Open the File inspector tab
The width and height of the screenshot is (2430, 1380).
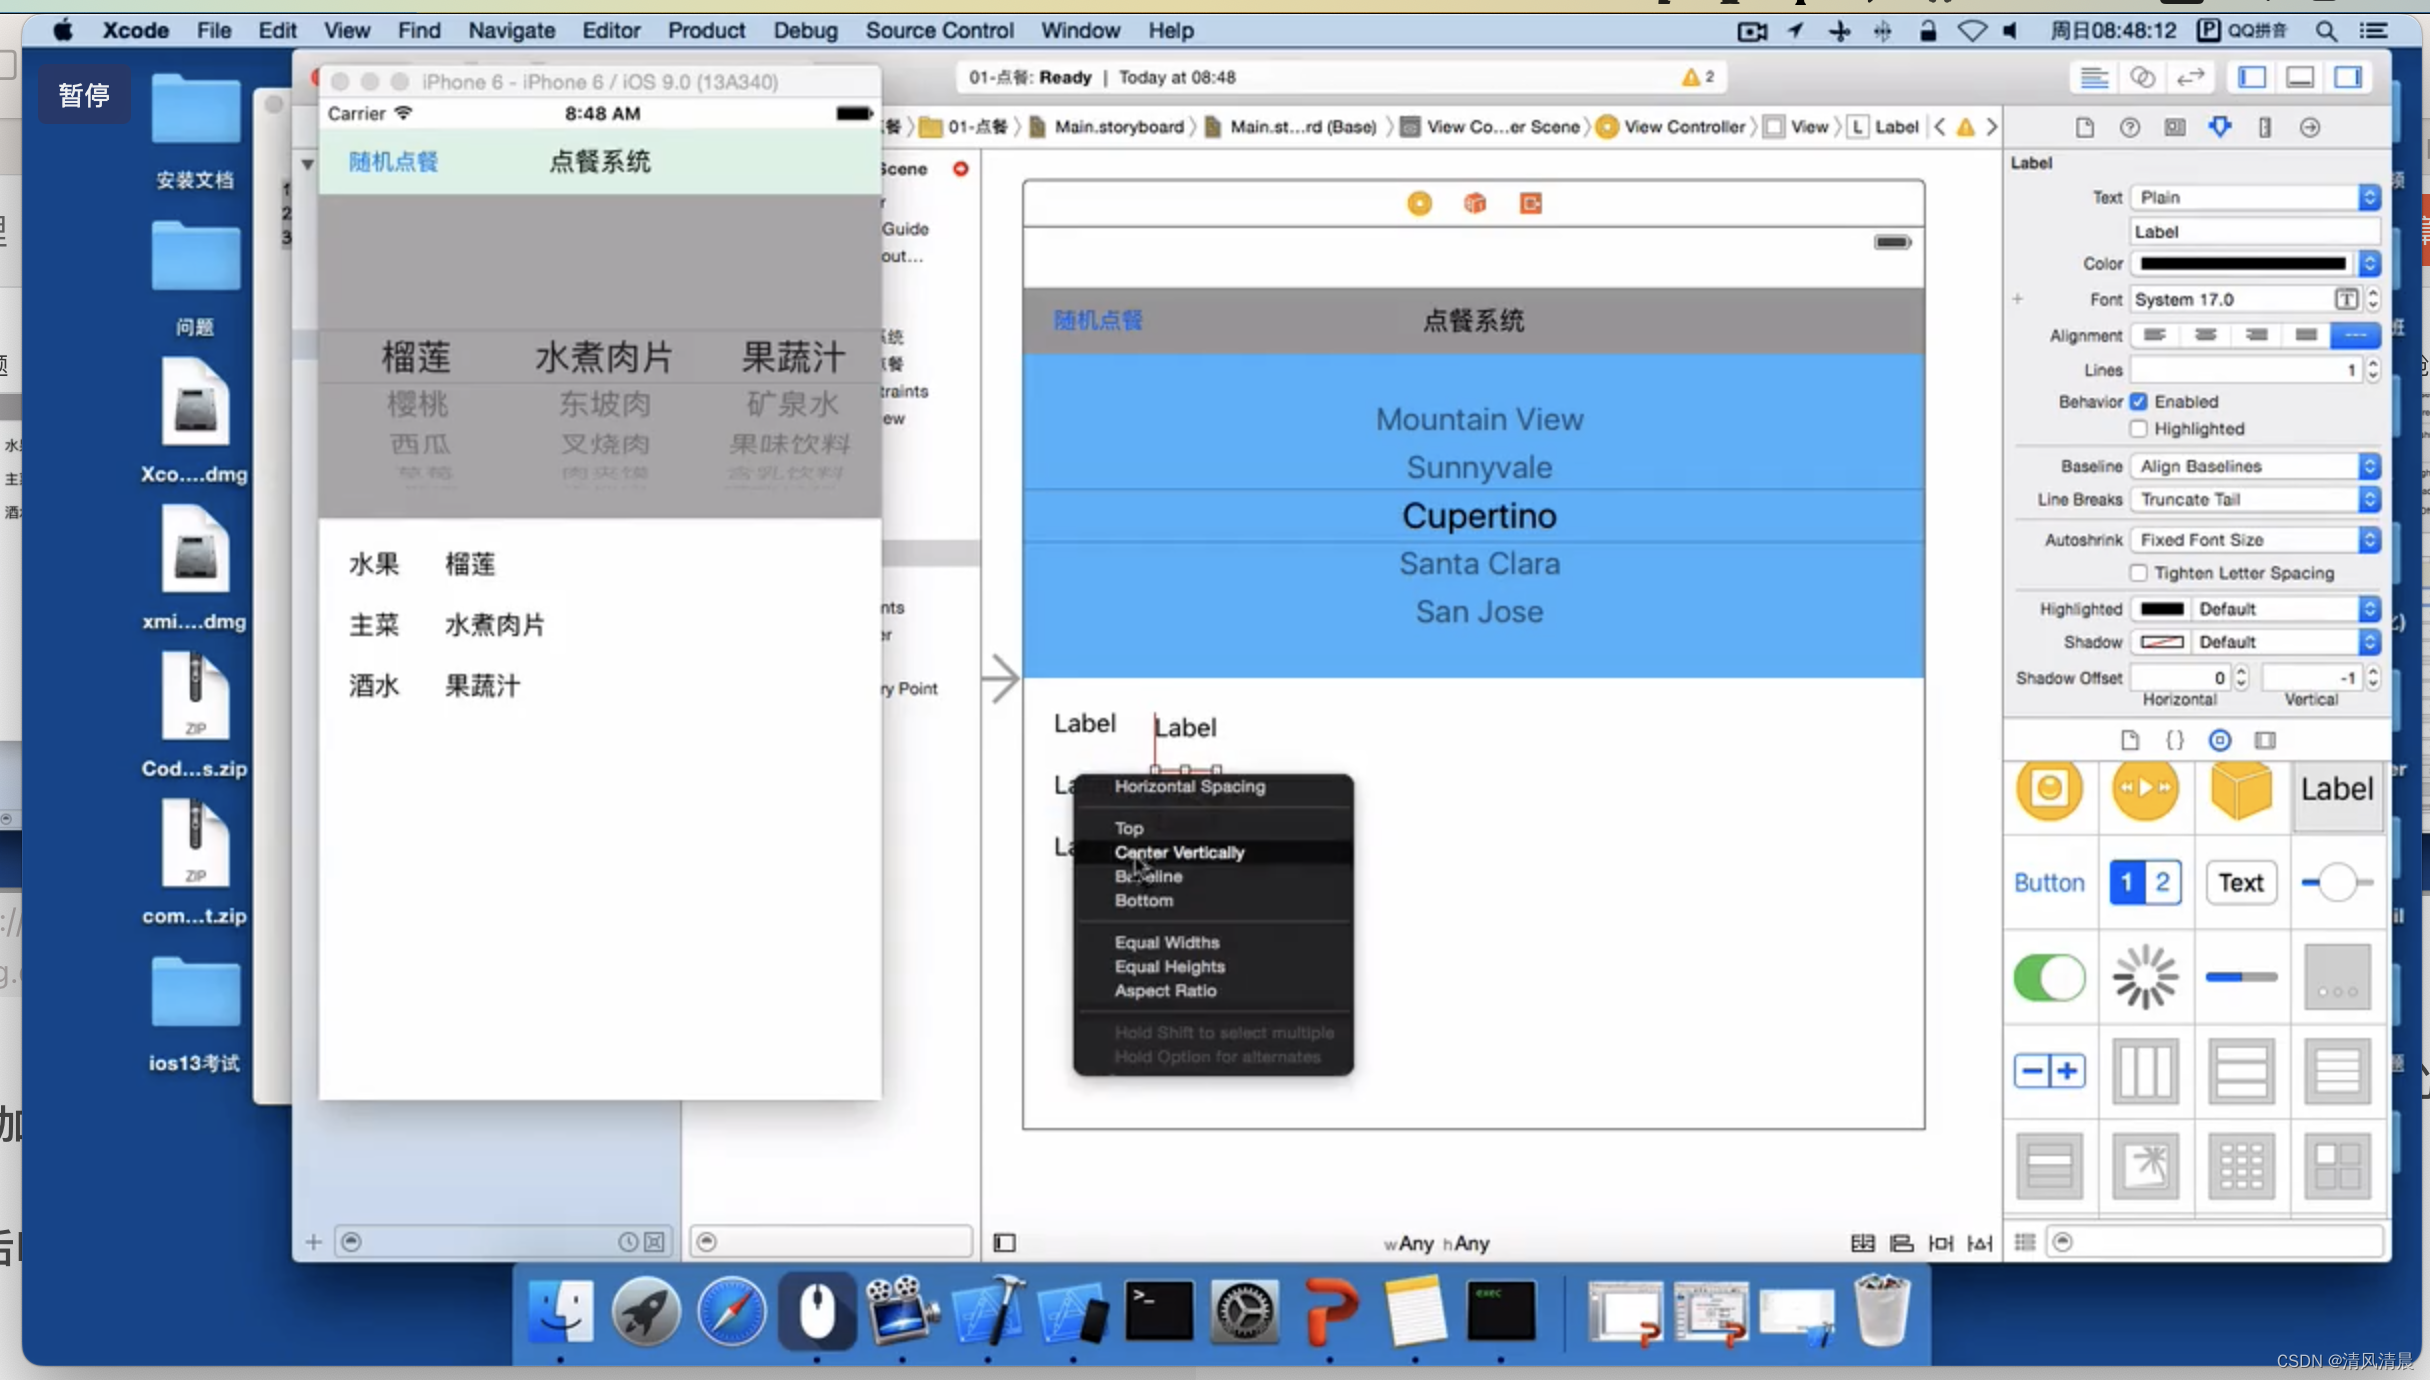click(x=2084, y=127)
